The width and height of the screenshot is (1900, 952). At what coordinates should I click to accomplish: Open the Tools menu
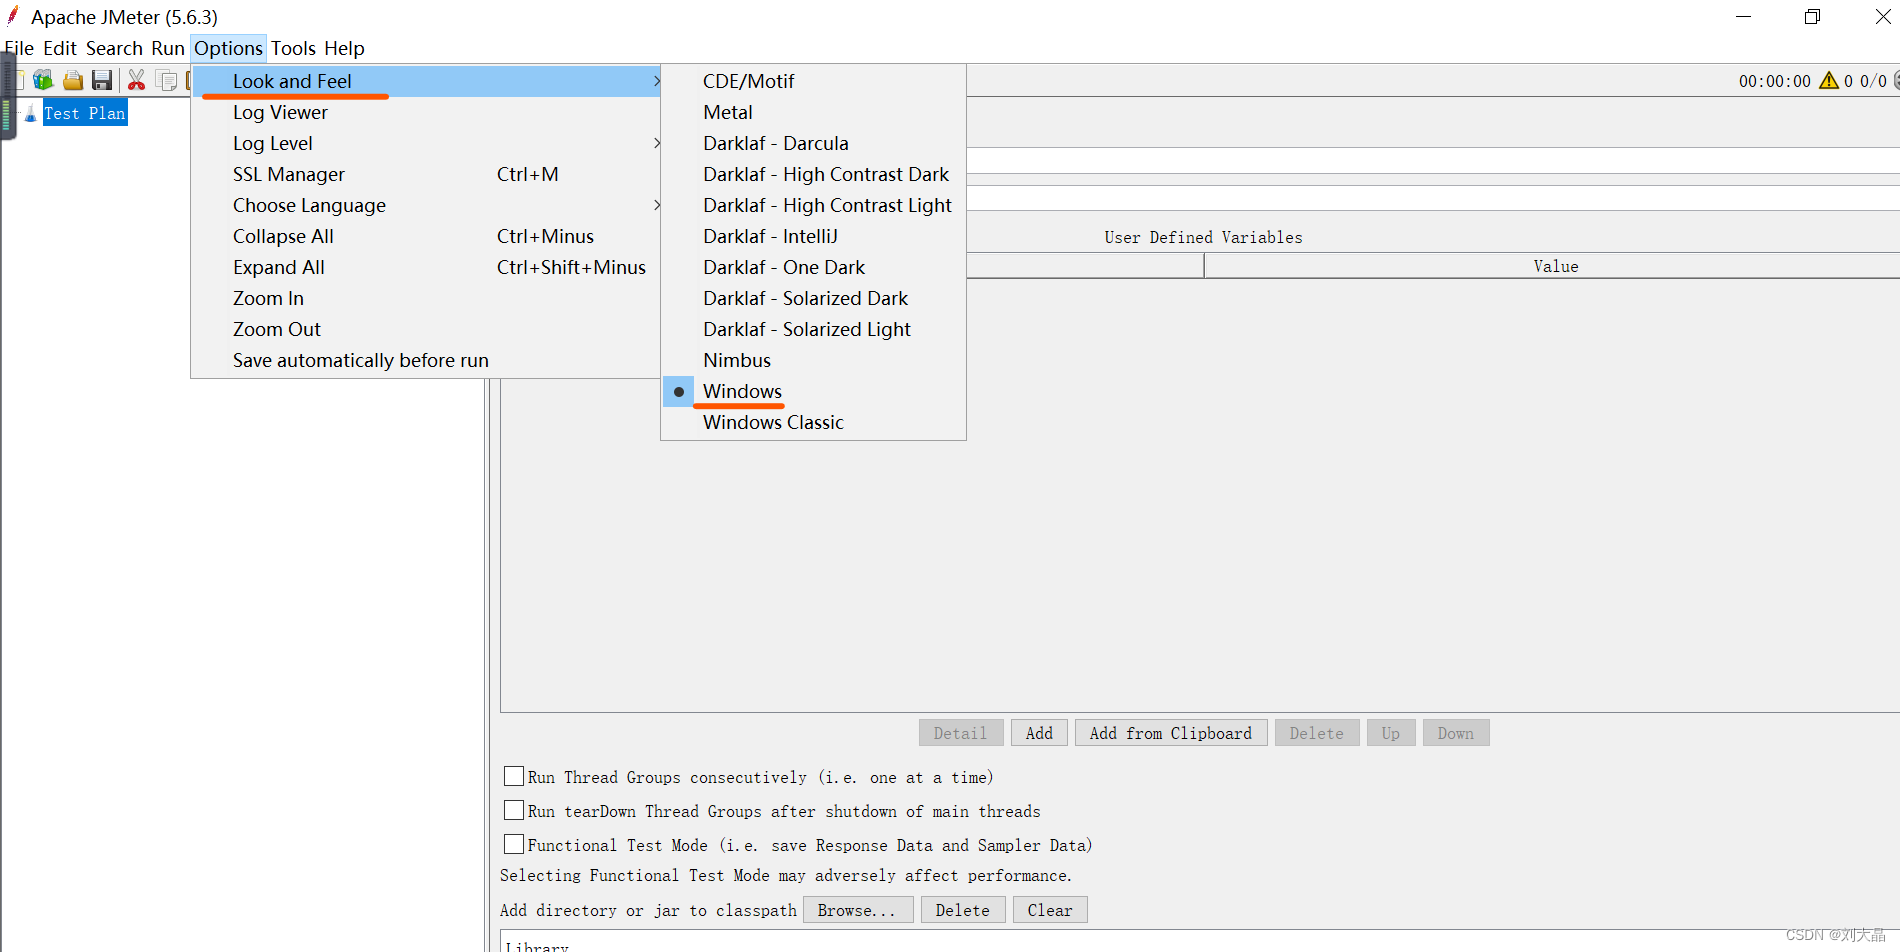coord(293,48)
